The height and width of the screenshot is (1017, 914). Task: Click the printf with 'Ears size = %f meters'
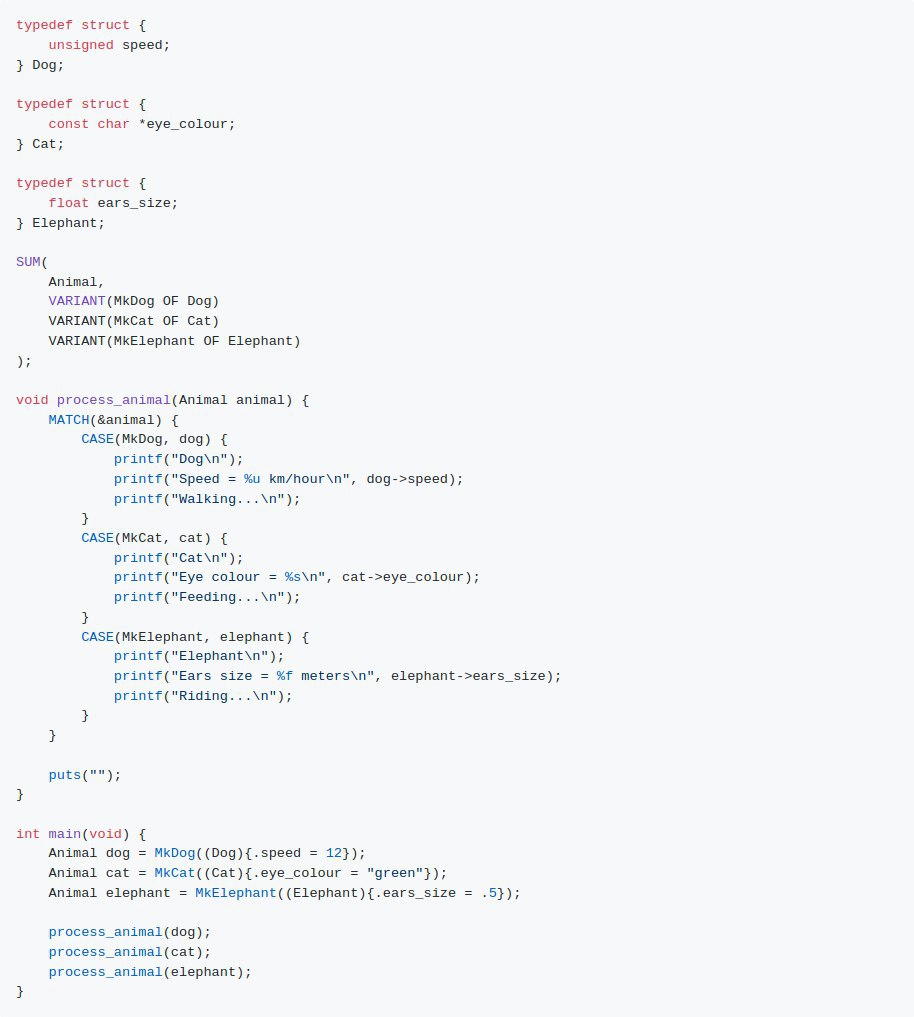coord(337,676)
